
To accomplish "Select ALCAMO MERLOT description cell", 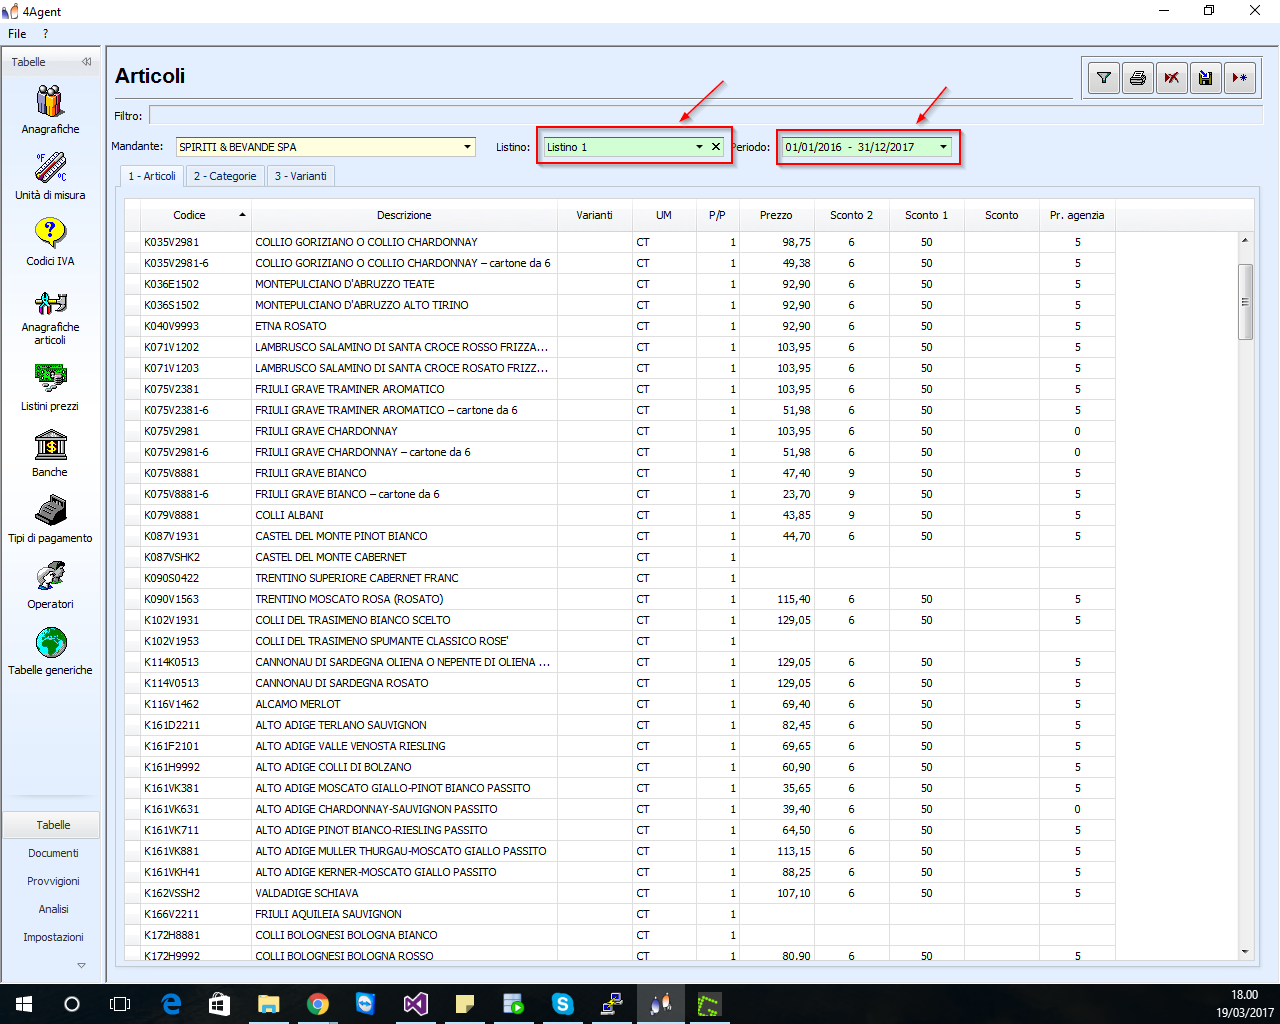I will pyautogui.click(x=404, y=704).
